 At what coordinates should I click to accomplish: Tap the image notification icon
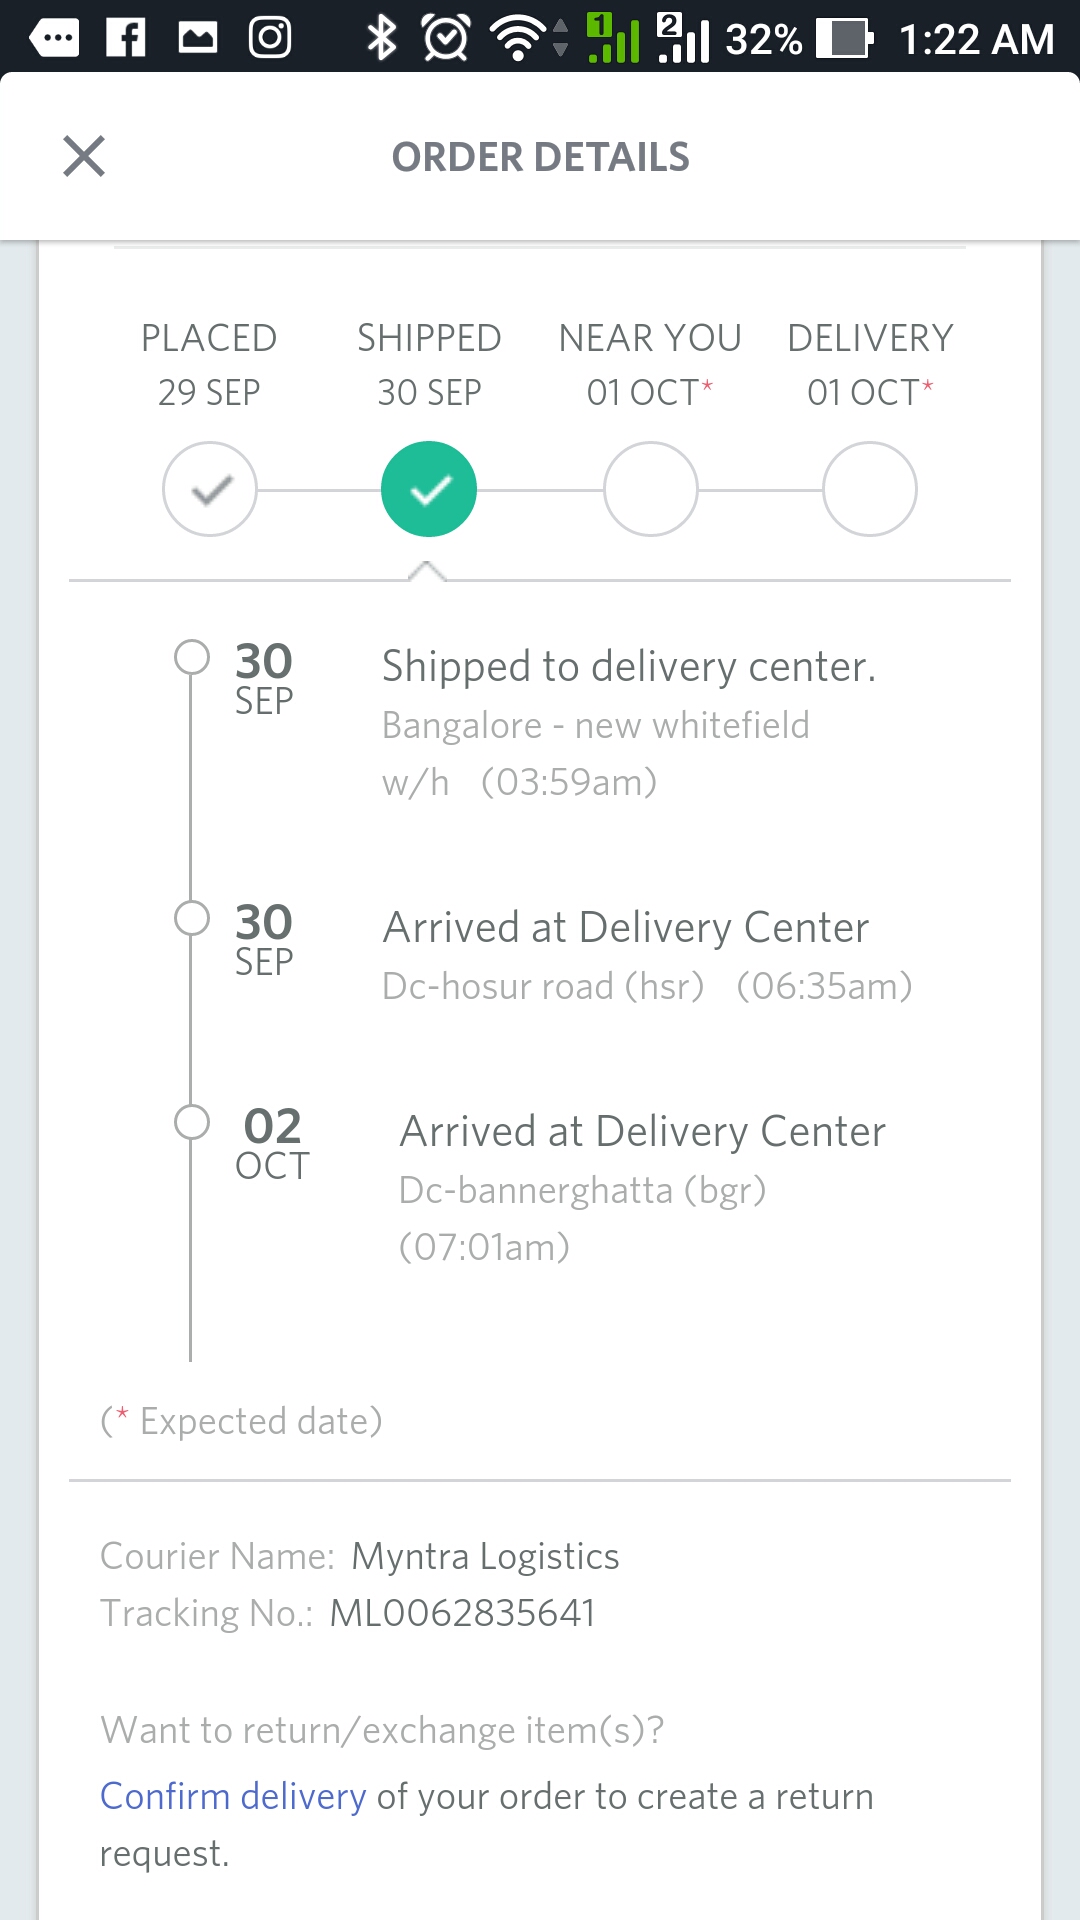tap(198, 38)
